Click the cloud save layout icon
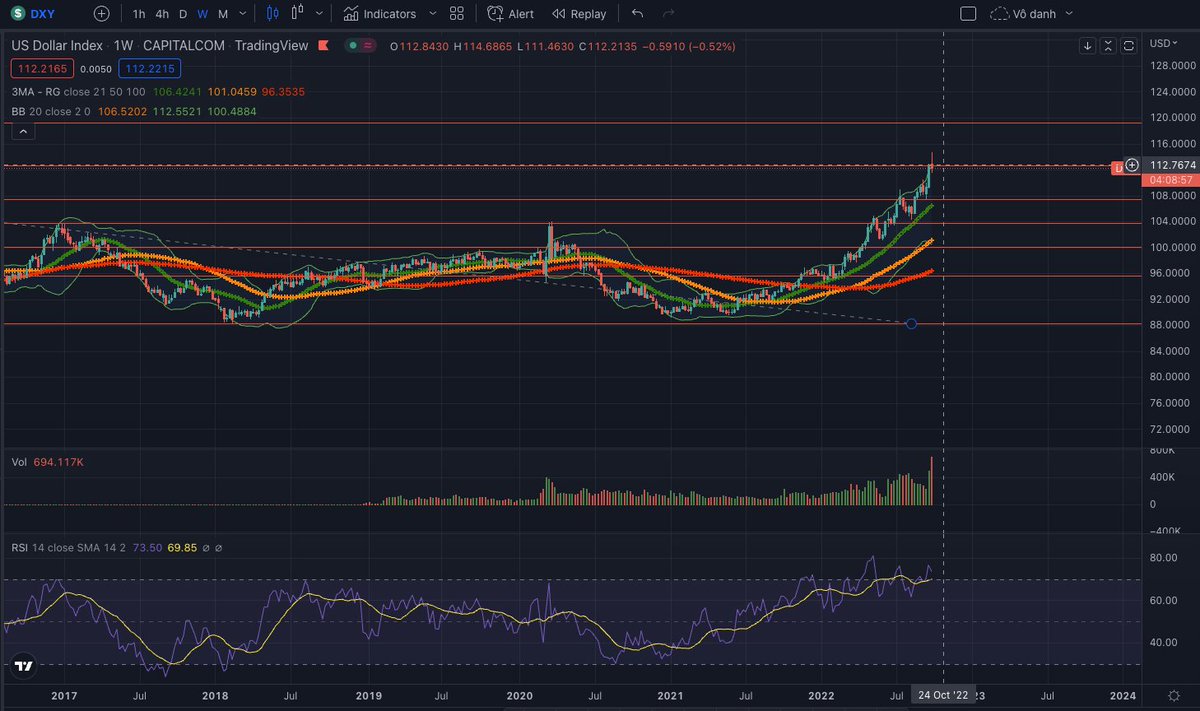This screenshot has height=711, width=1200. [x=1000, y=14]
